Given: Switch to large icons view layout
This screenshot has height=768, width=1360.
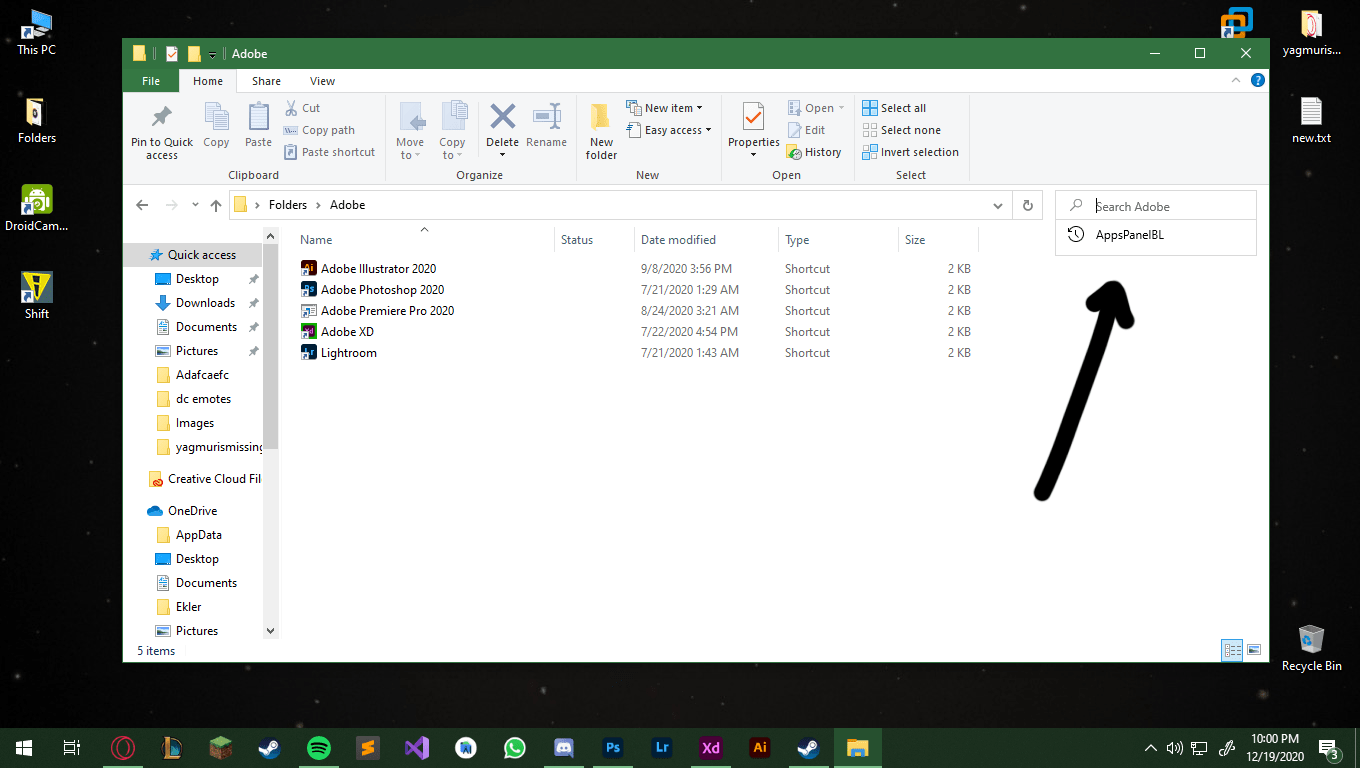Looking at the screenshot, I should (x=1253, y=650).
